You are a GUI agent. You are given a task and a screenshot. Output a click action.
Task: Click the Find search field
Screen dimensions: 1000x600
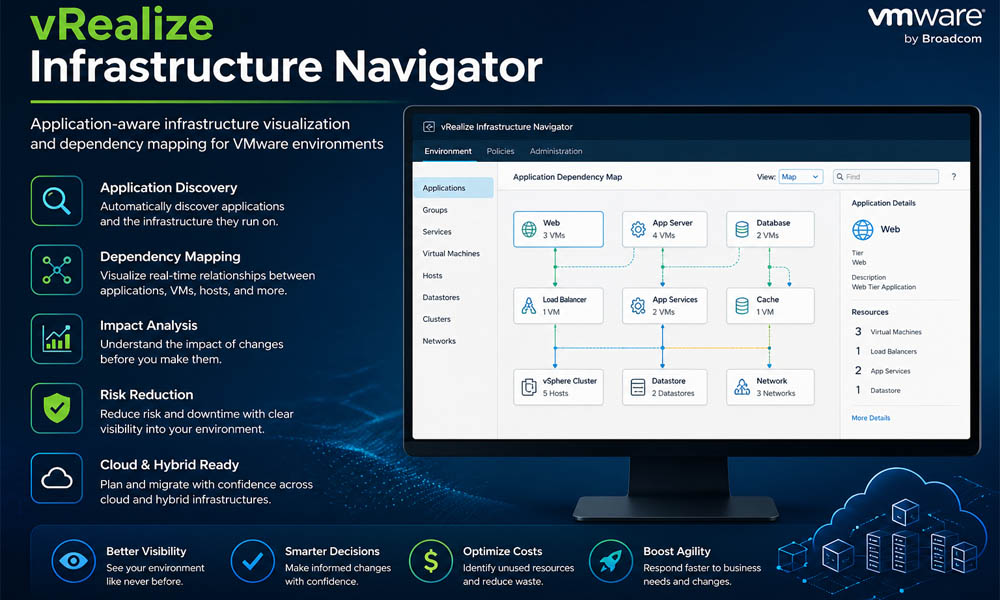885,176
